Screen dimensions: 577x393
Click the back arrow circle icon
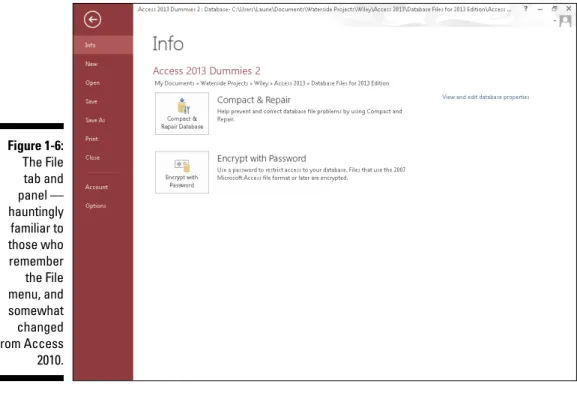click(92, 20)
